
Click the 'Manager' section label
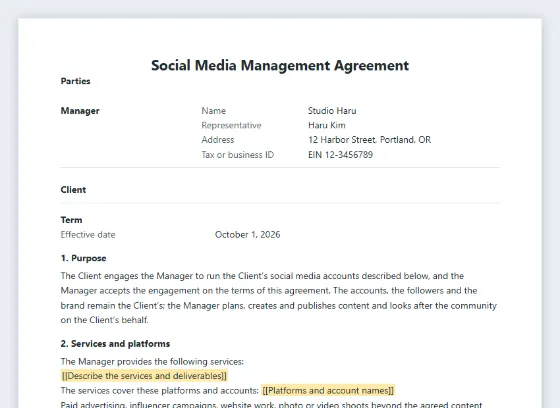[x=80, y=111]
